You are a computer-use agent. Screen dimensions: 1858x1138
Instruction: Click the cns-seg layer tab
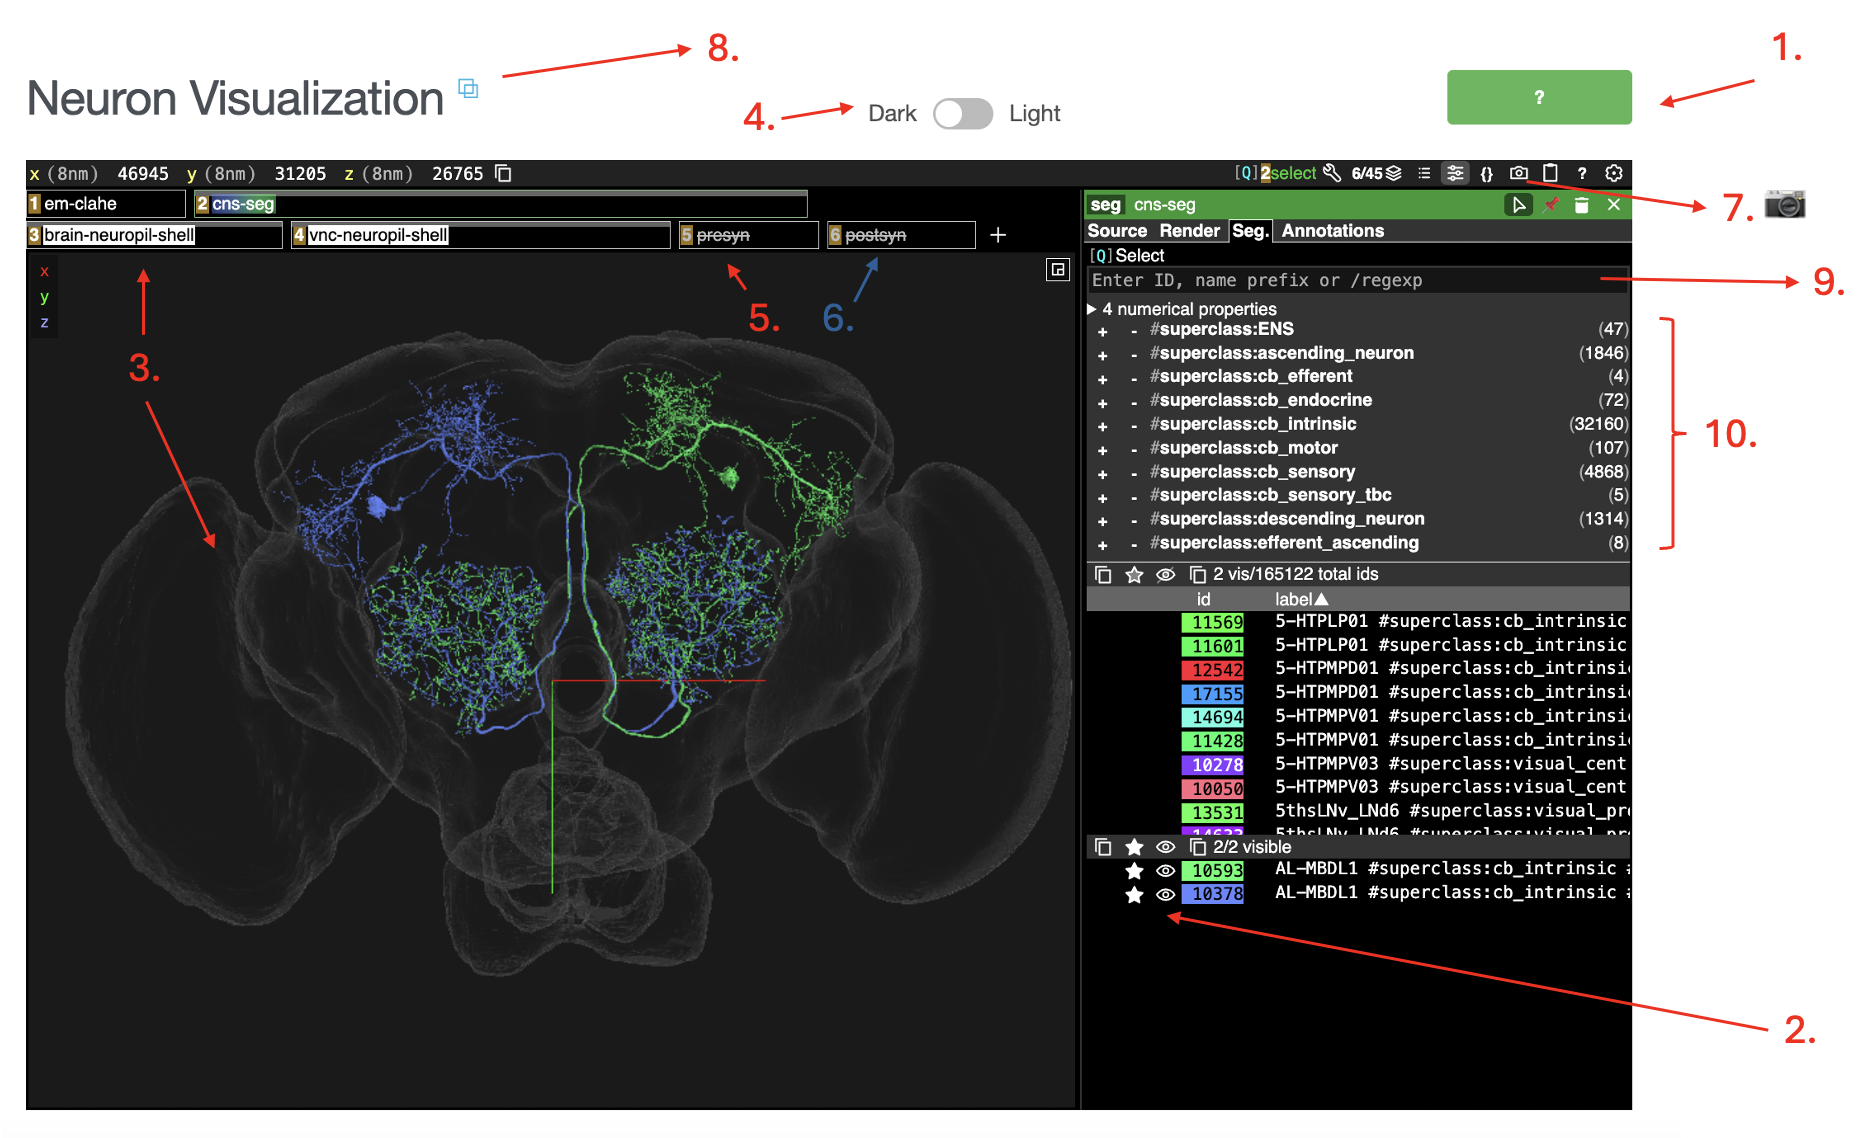[500, 204]
